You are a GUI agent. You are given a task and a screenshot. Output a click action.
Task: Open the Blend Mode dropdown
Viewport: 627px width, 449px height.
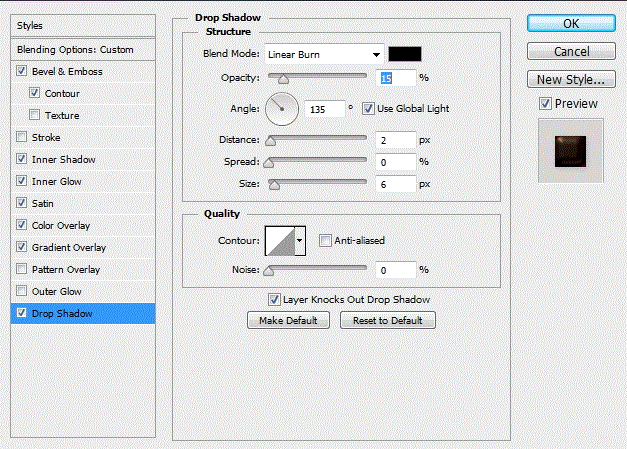tap(323, 54)
